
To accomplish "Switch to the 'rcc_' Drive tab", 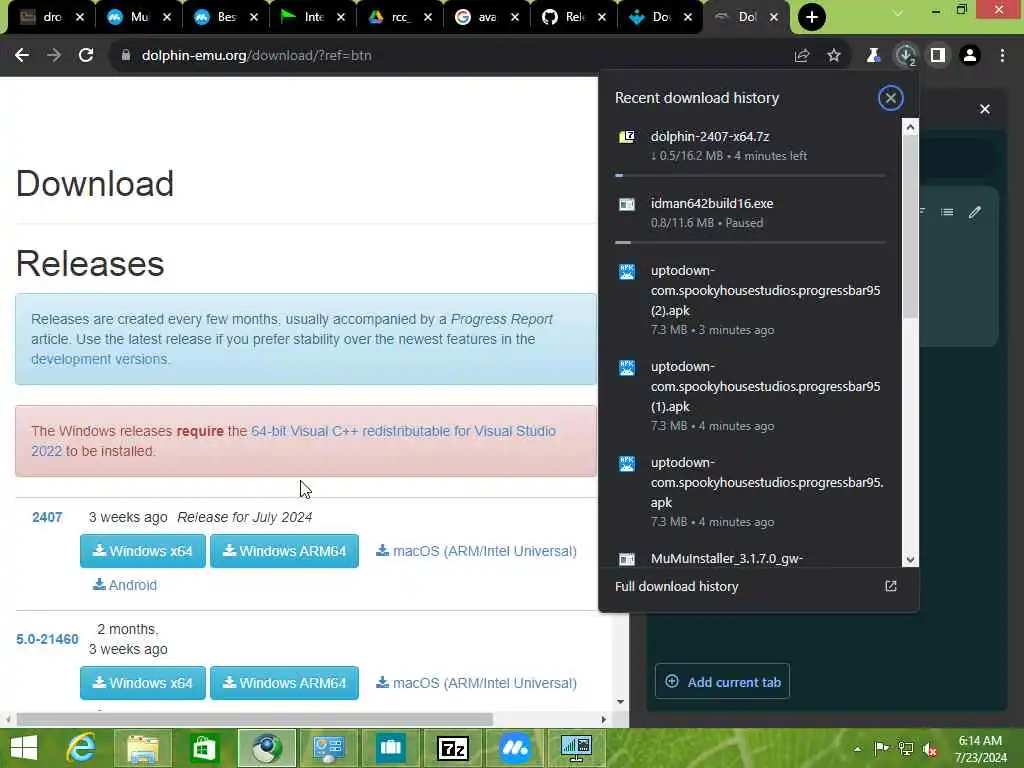I will pos(398,17).
